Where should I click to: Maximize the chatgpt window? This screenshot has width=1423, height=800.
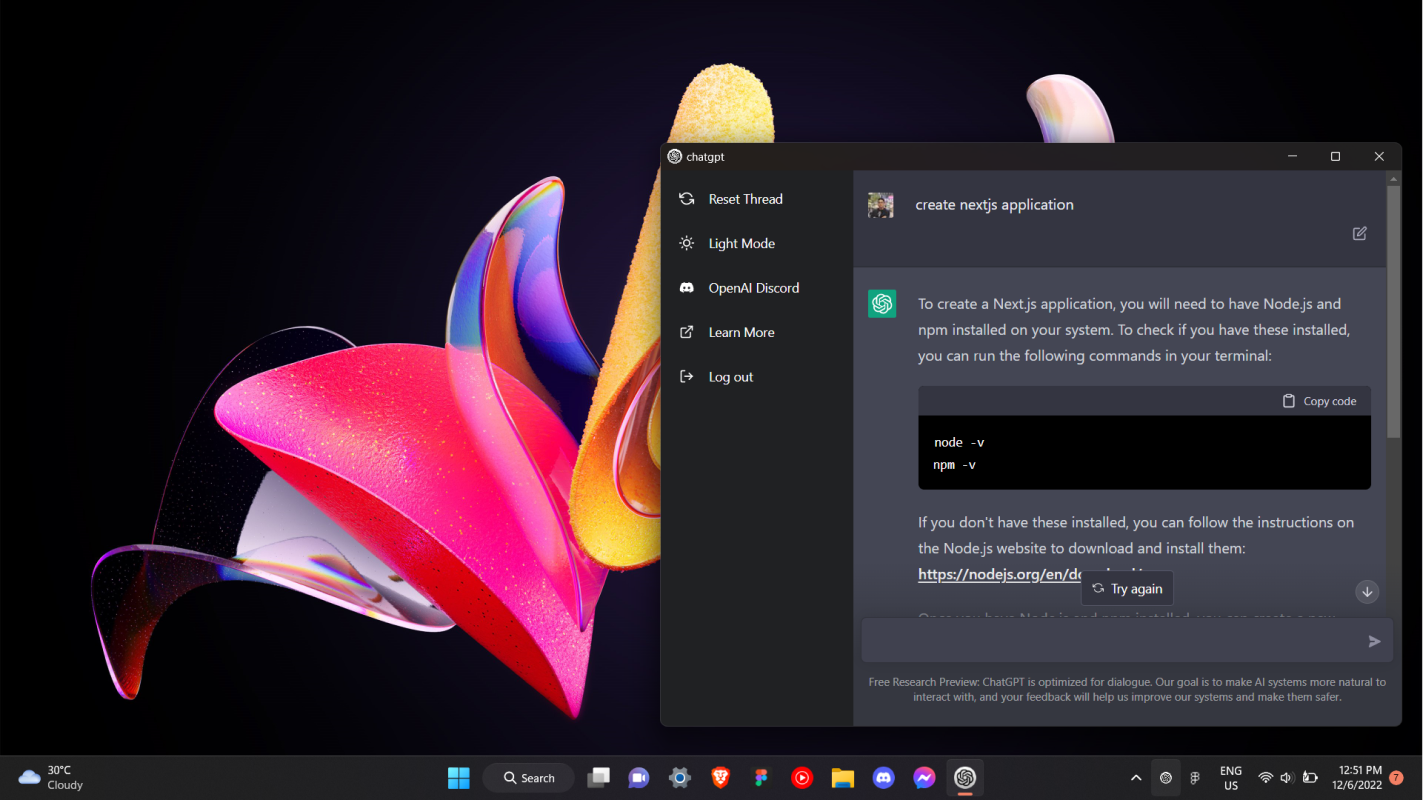[1335, 157]
